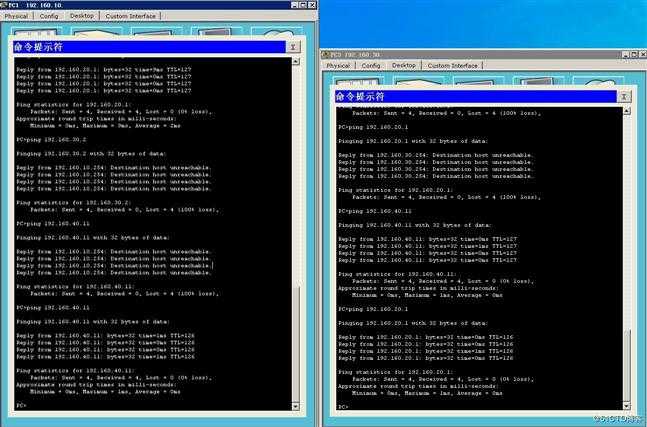Screen dimensions: 647x427
Task: Click the PC1 terminal scroll-up arrow
Action: [x=295, y=61]
